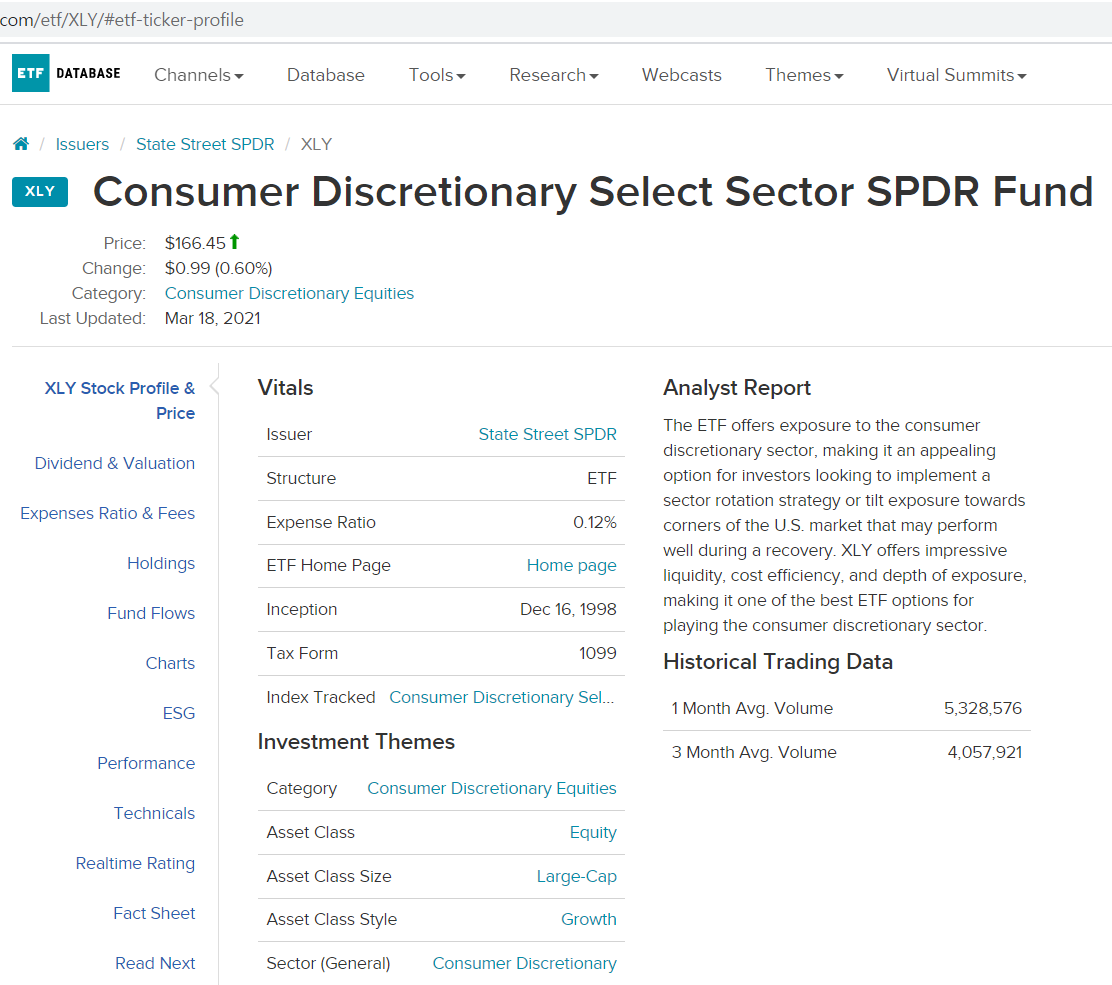Open the ETF Home page link
The width and height of the screenshot is (1112, 985).
point(571,565)
